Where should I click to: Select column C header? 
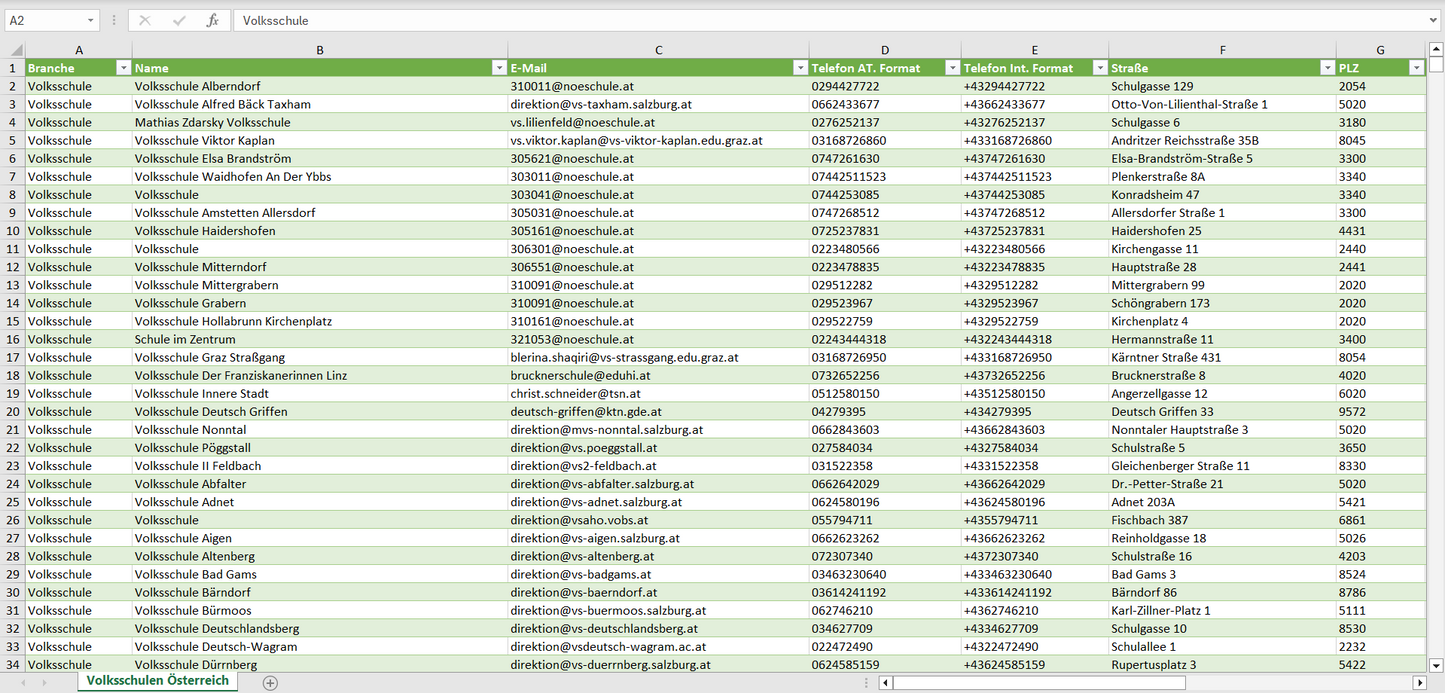click(658, 49)
